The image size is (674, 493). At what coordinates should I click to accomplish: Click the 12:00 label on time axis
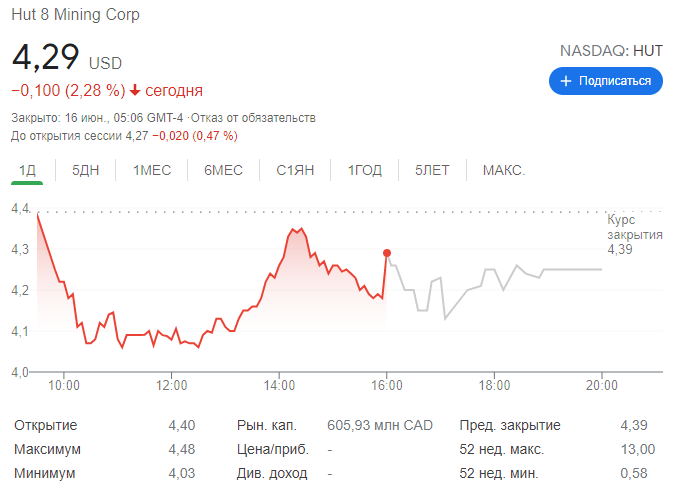171,384
